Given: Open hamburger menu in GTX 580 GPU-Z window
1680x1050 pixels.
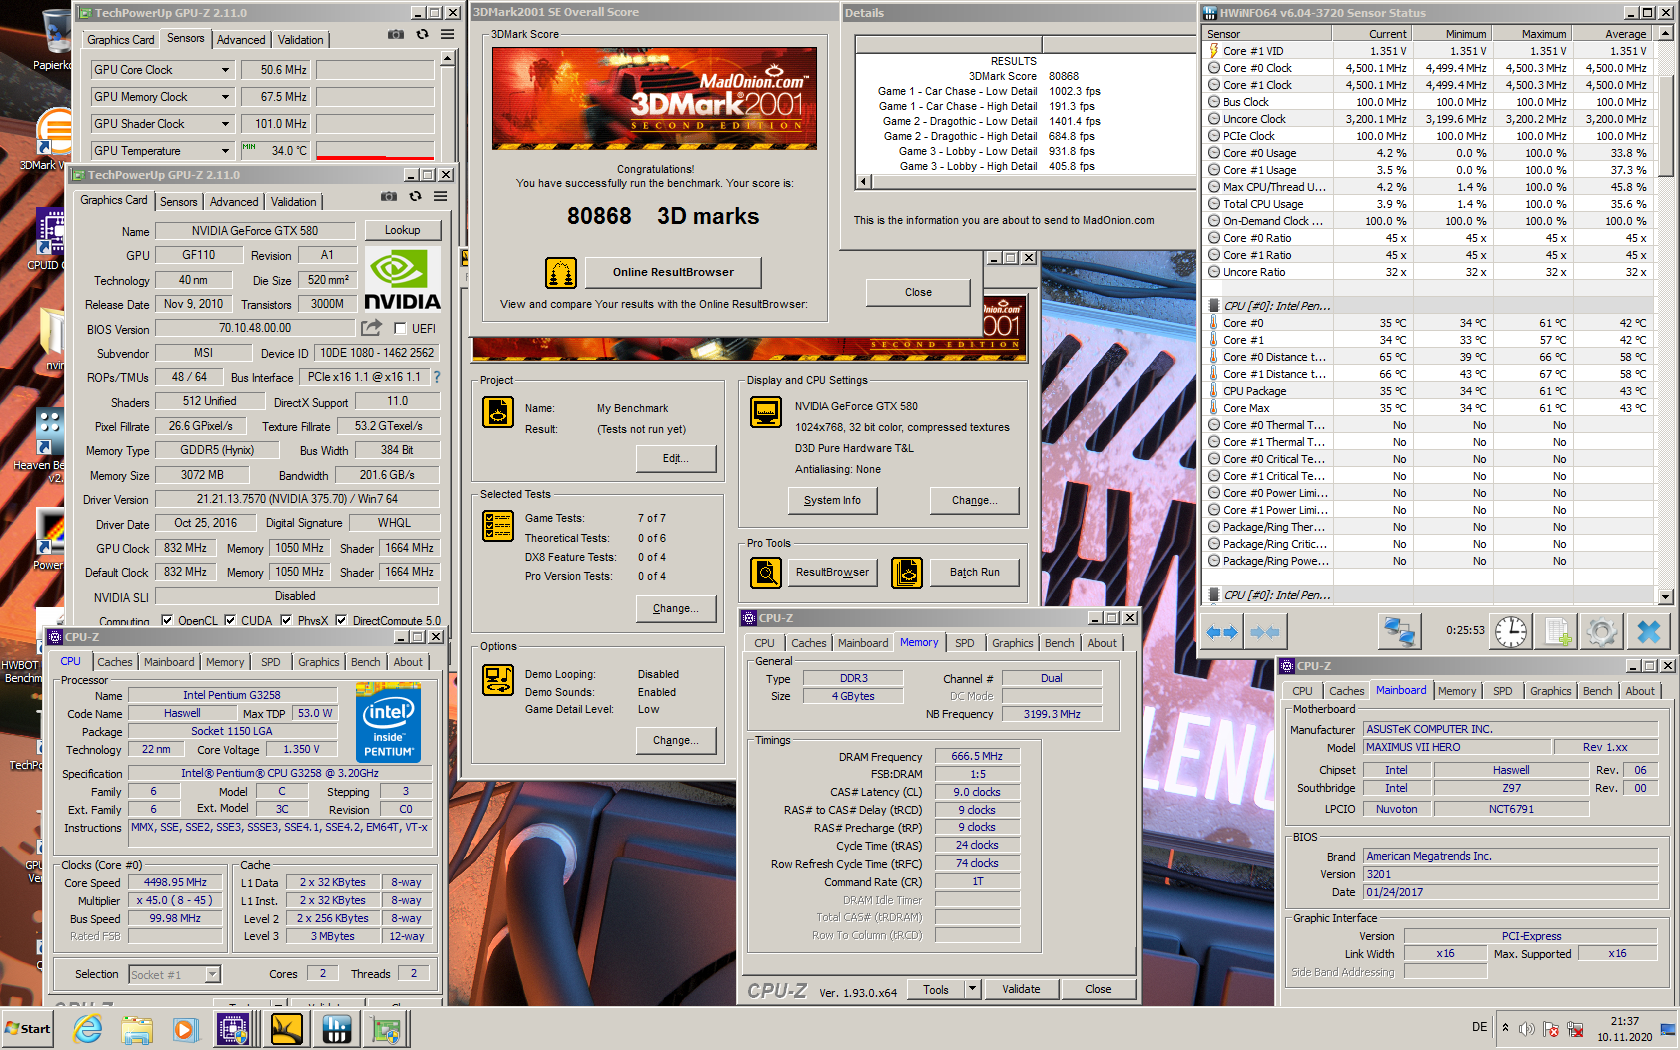Looking at the screenshot, I should (440, 196).
